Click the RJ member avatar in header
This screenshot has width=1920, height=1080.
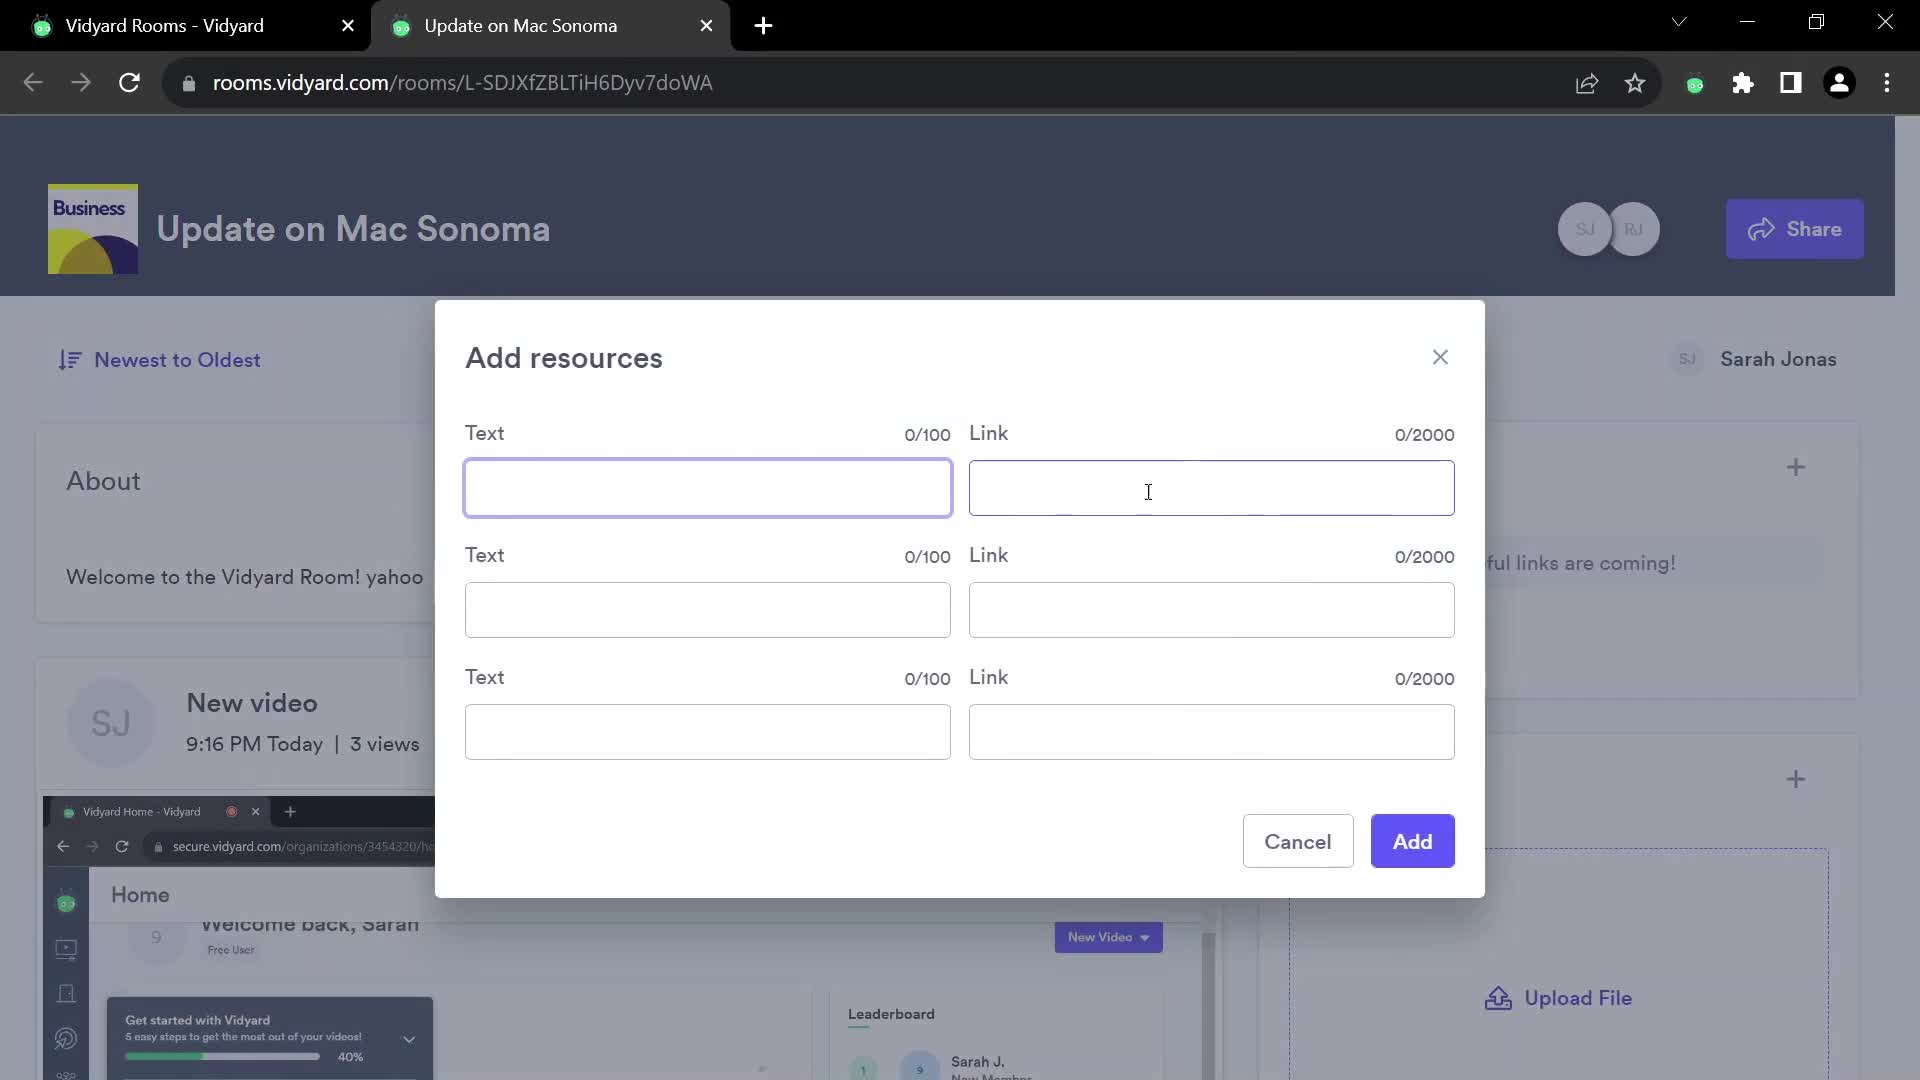click(1634, 229)
